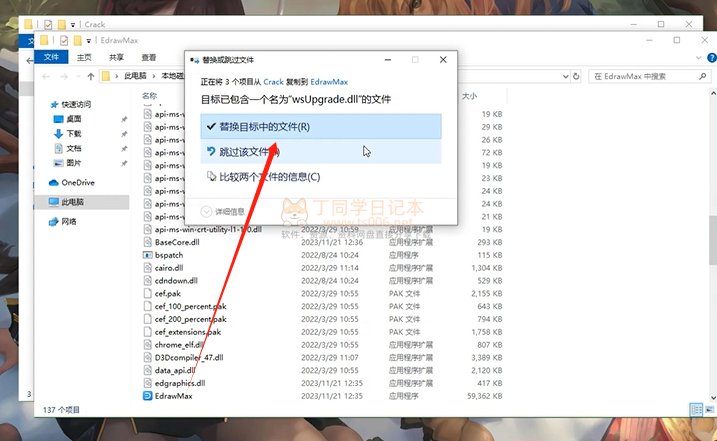The image size is (717, 441).
Task: Click the folder icon in address bar
Action: pyautogui.click(x=106, y=76)
